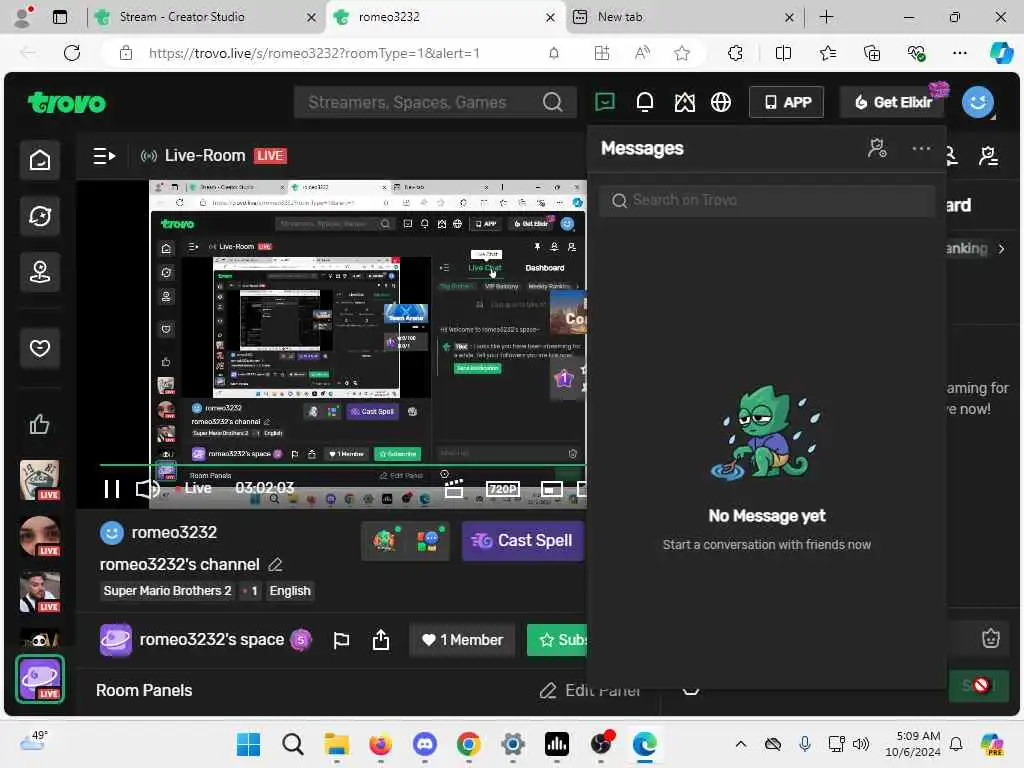Report the space using the flag icon
Viewport: 1024px width, 768px height.
tap(341, 640)
